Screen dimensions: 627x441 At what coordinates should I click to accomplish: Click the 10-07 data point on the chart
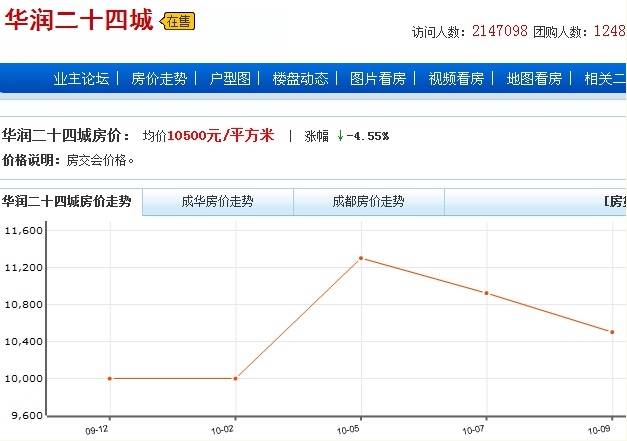coord(487,293)
